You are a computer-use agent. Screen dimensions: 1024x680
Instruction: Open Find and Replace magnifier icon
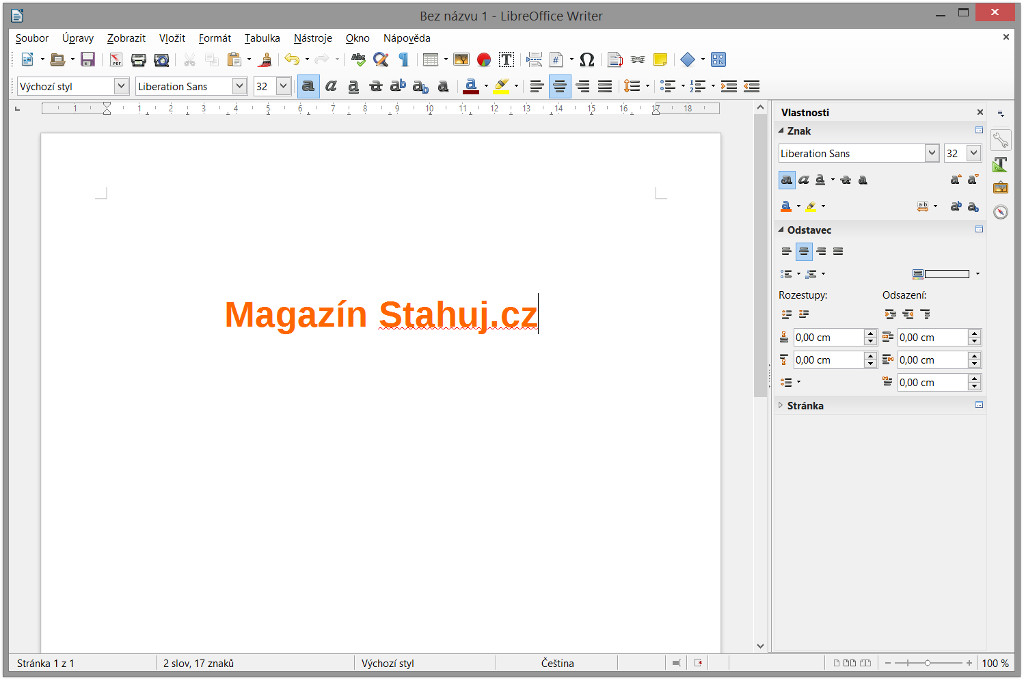pyautogui.click(x=381, y=59)
